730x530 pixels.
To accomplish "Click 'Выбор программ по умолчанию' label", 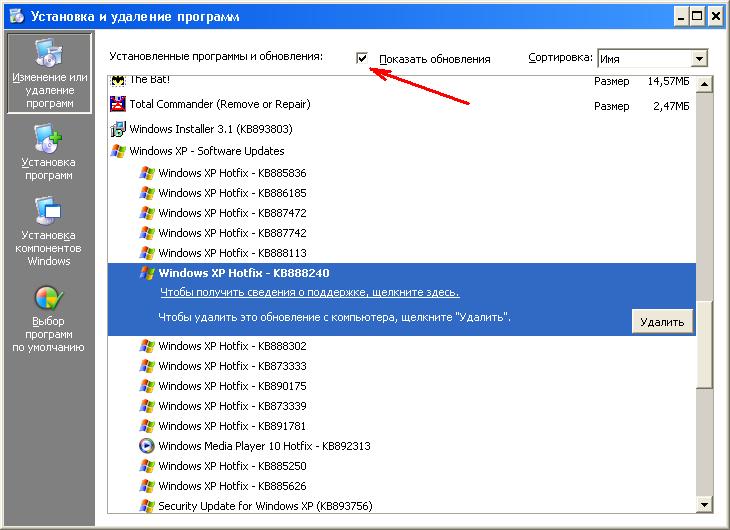I will [48, 334].
